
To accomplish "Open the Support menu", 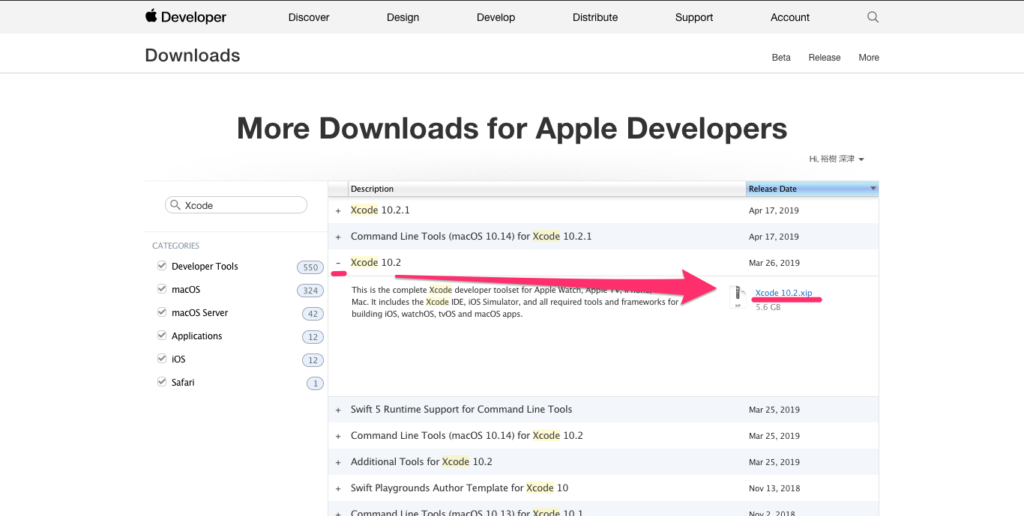I will [x=694, y=18].
